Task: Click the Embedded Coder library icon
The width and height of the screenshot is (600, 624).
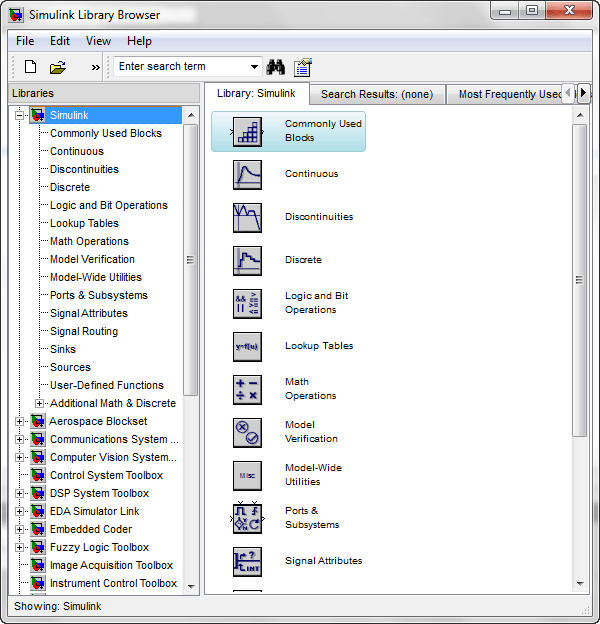Action: point(38,529)
